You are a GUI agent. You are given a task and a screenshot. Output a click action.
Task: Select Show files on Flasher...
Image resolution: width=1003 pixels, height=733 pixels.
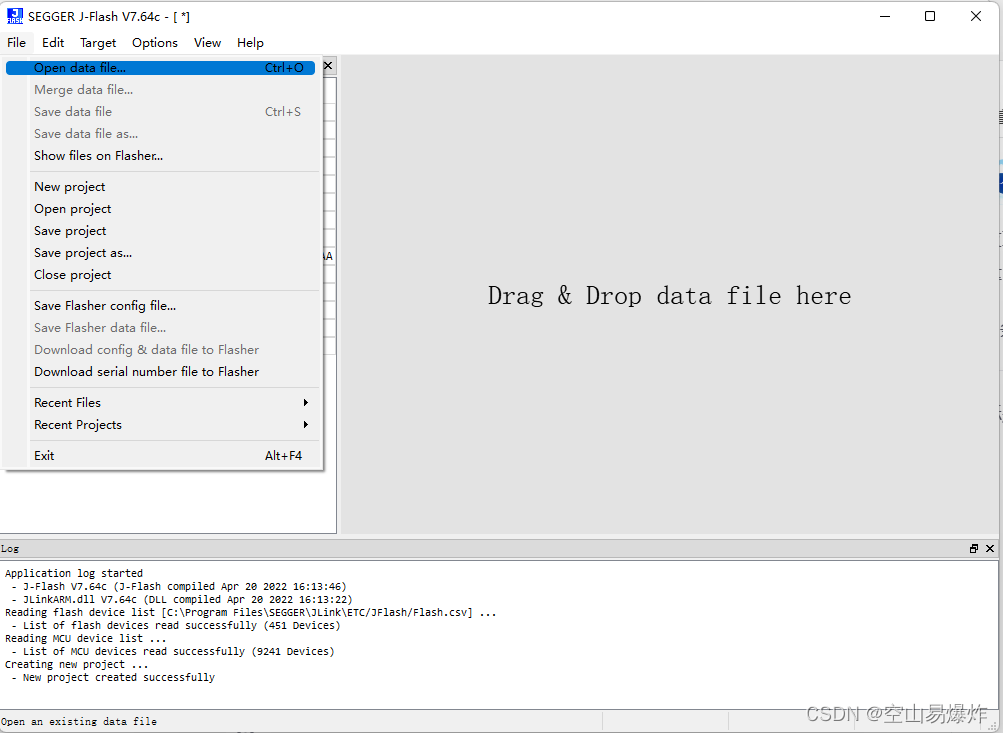[161, 155]
